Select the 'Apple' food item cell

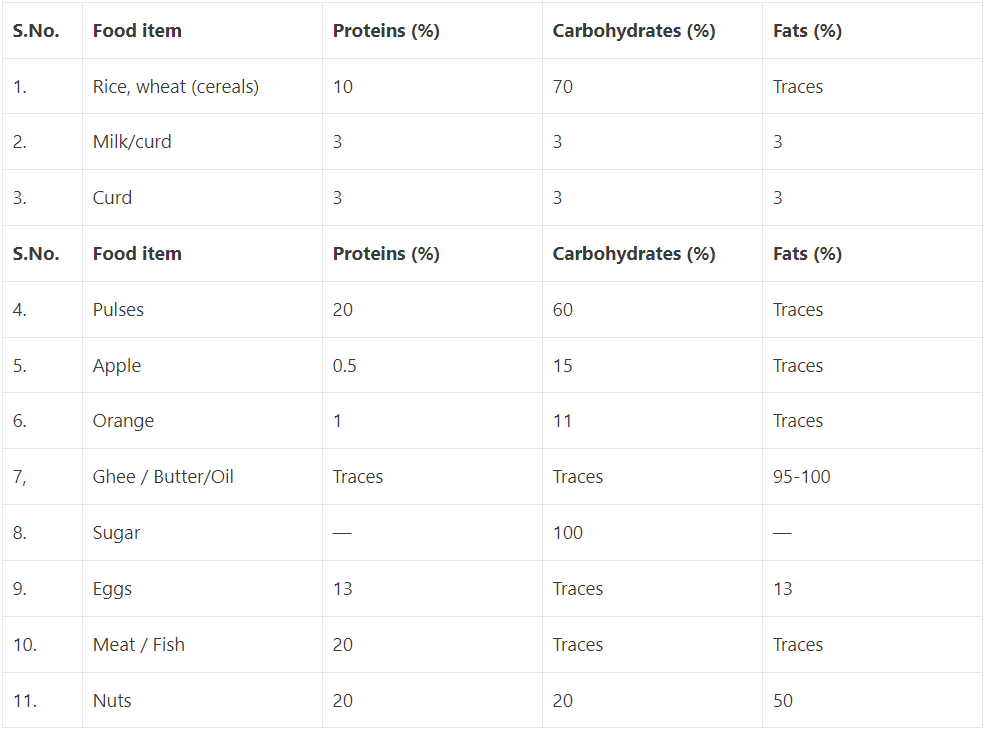[x=117, y=366]
